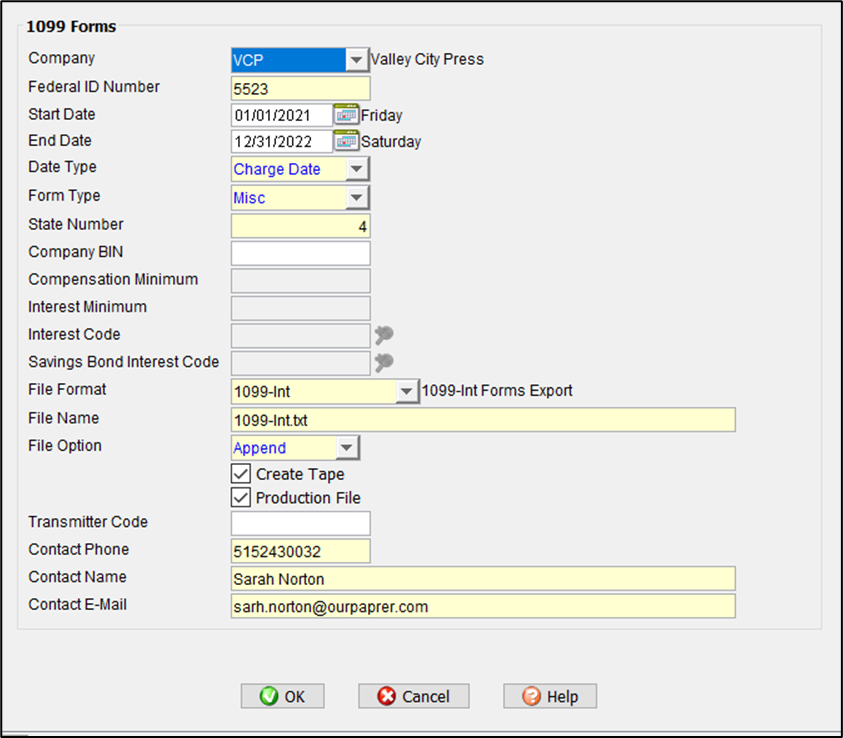The height and width of the screenshot is (738, 843).
Task: Open the Date Type dropdown
Action: [x=357, y=170]
